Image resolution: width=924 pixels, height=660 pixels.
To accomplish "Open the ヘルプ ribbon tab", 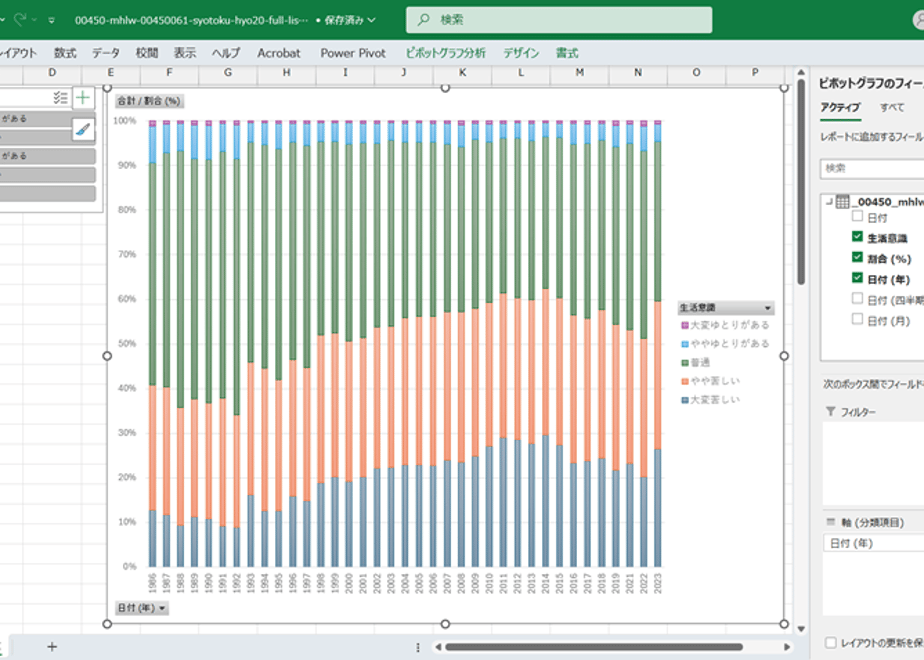I will pos(226,53).
